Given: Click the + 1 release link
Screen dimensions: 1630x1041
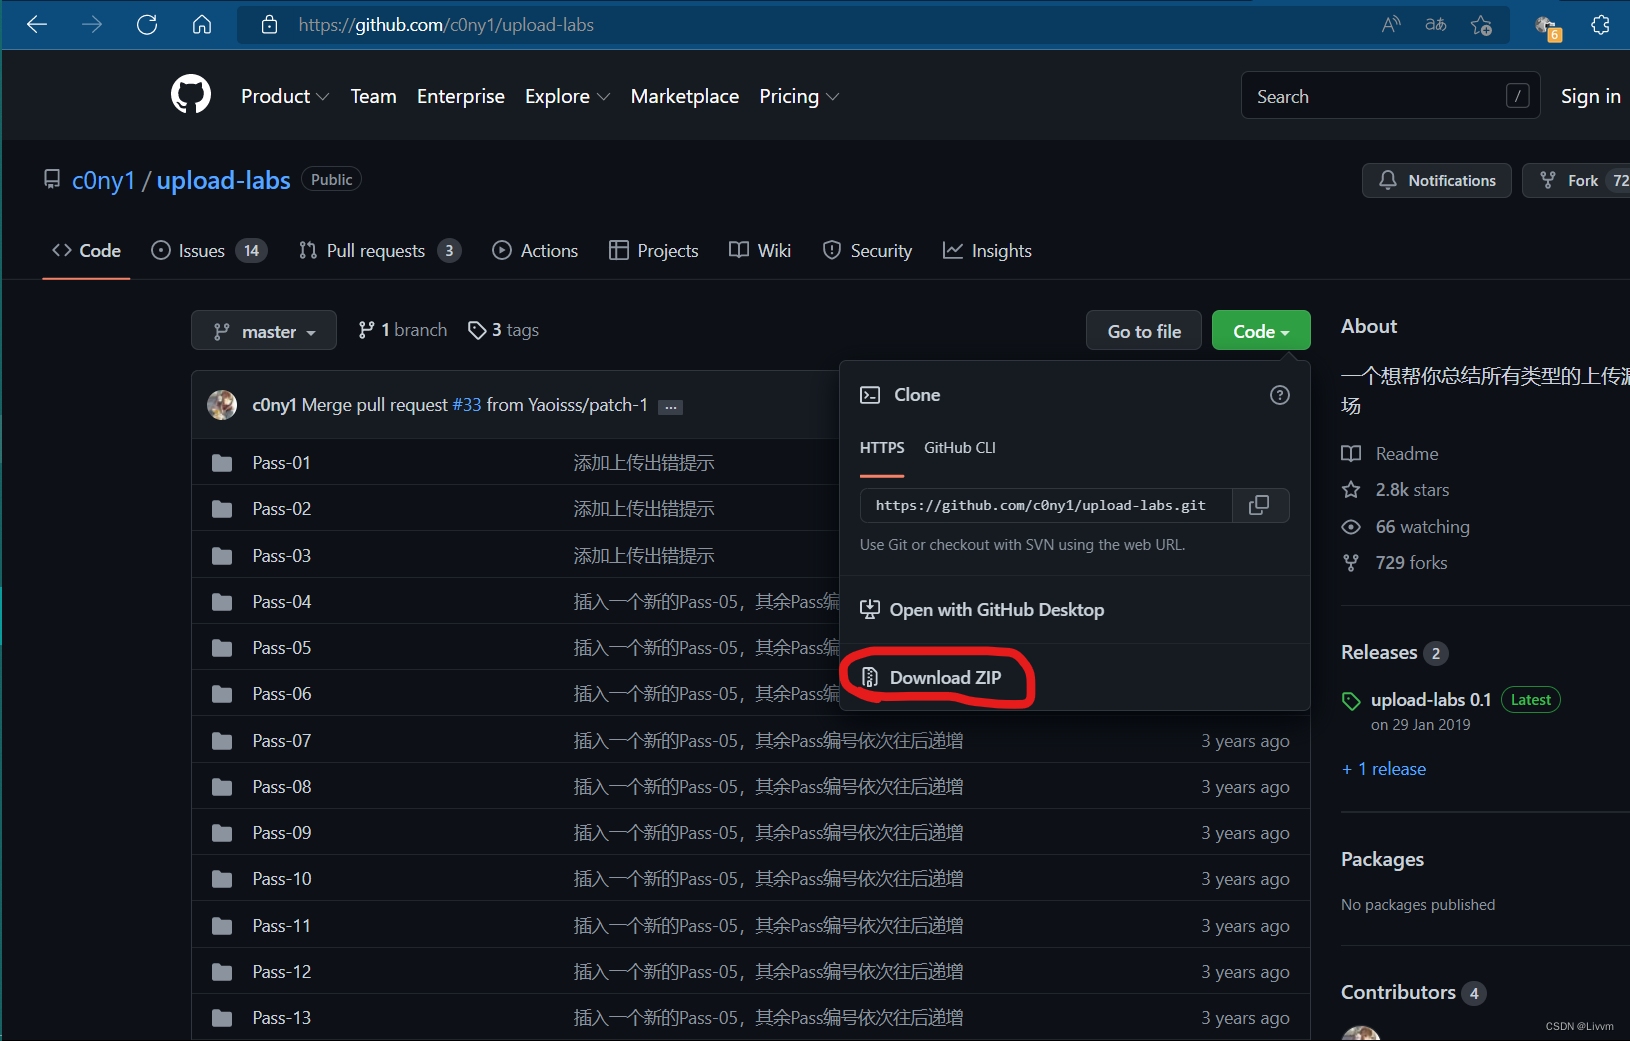Looking at the screenshot, I should pyautogui.click(x=1384, y=769).
